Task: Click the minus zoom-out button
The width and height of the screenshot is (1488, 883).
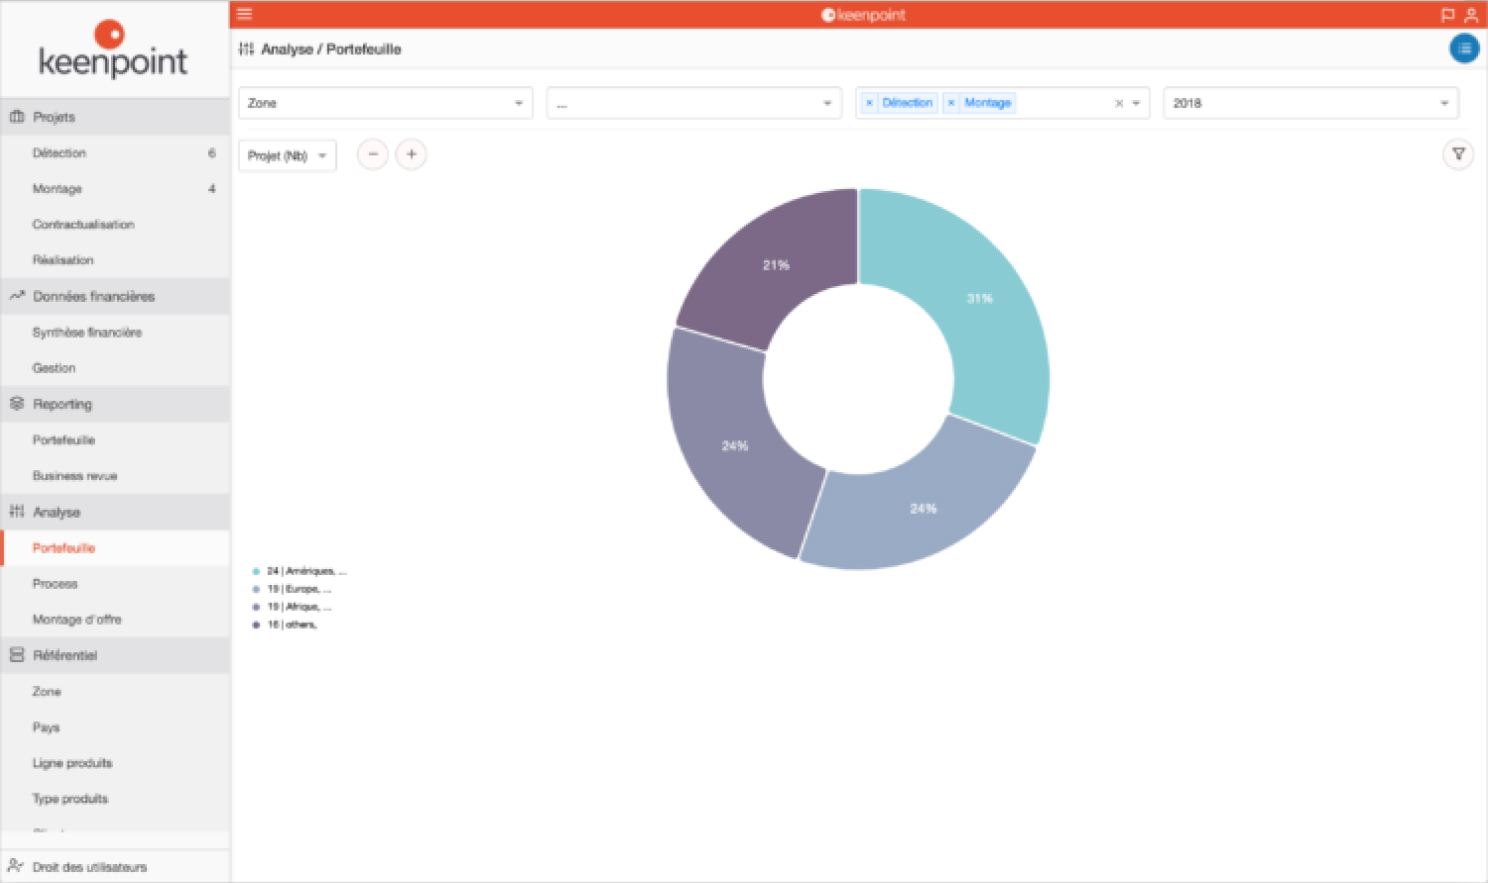Action: (x=373, y=154)
